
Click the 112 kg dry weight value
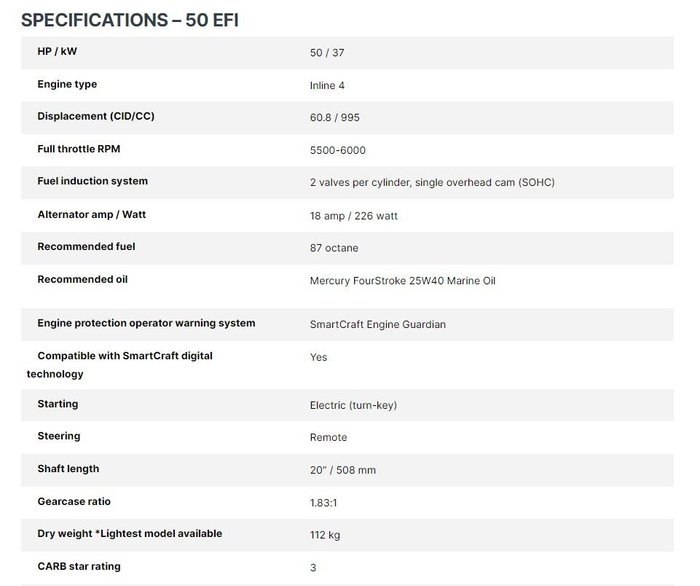[325, 535]
